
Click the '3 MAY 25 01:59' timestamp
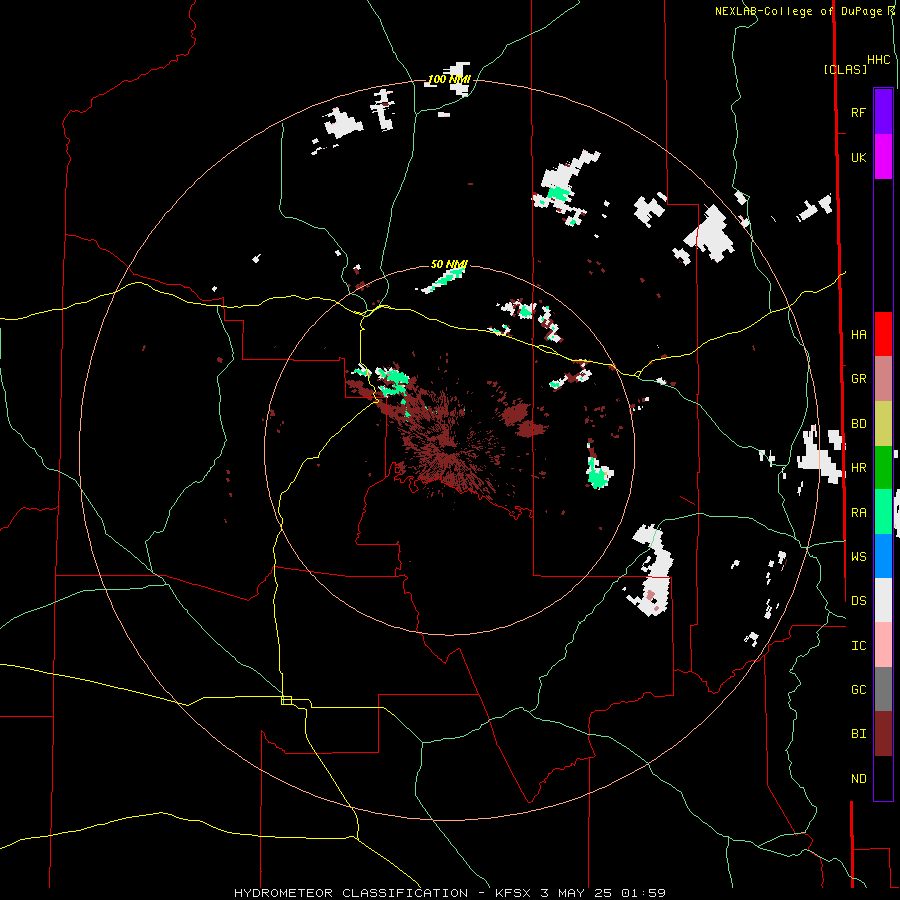pyautogui.click(x=603, y=893)
